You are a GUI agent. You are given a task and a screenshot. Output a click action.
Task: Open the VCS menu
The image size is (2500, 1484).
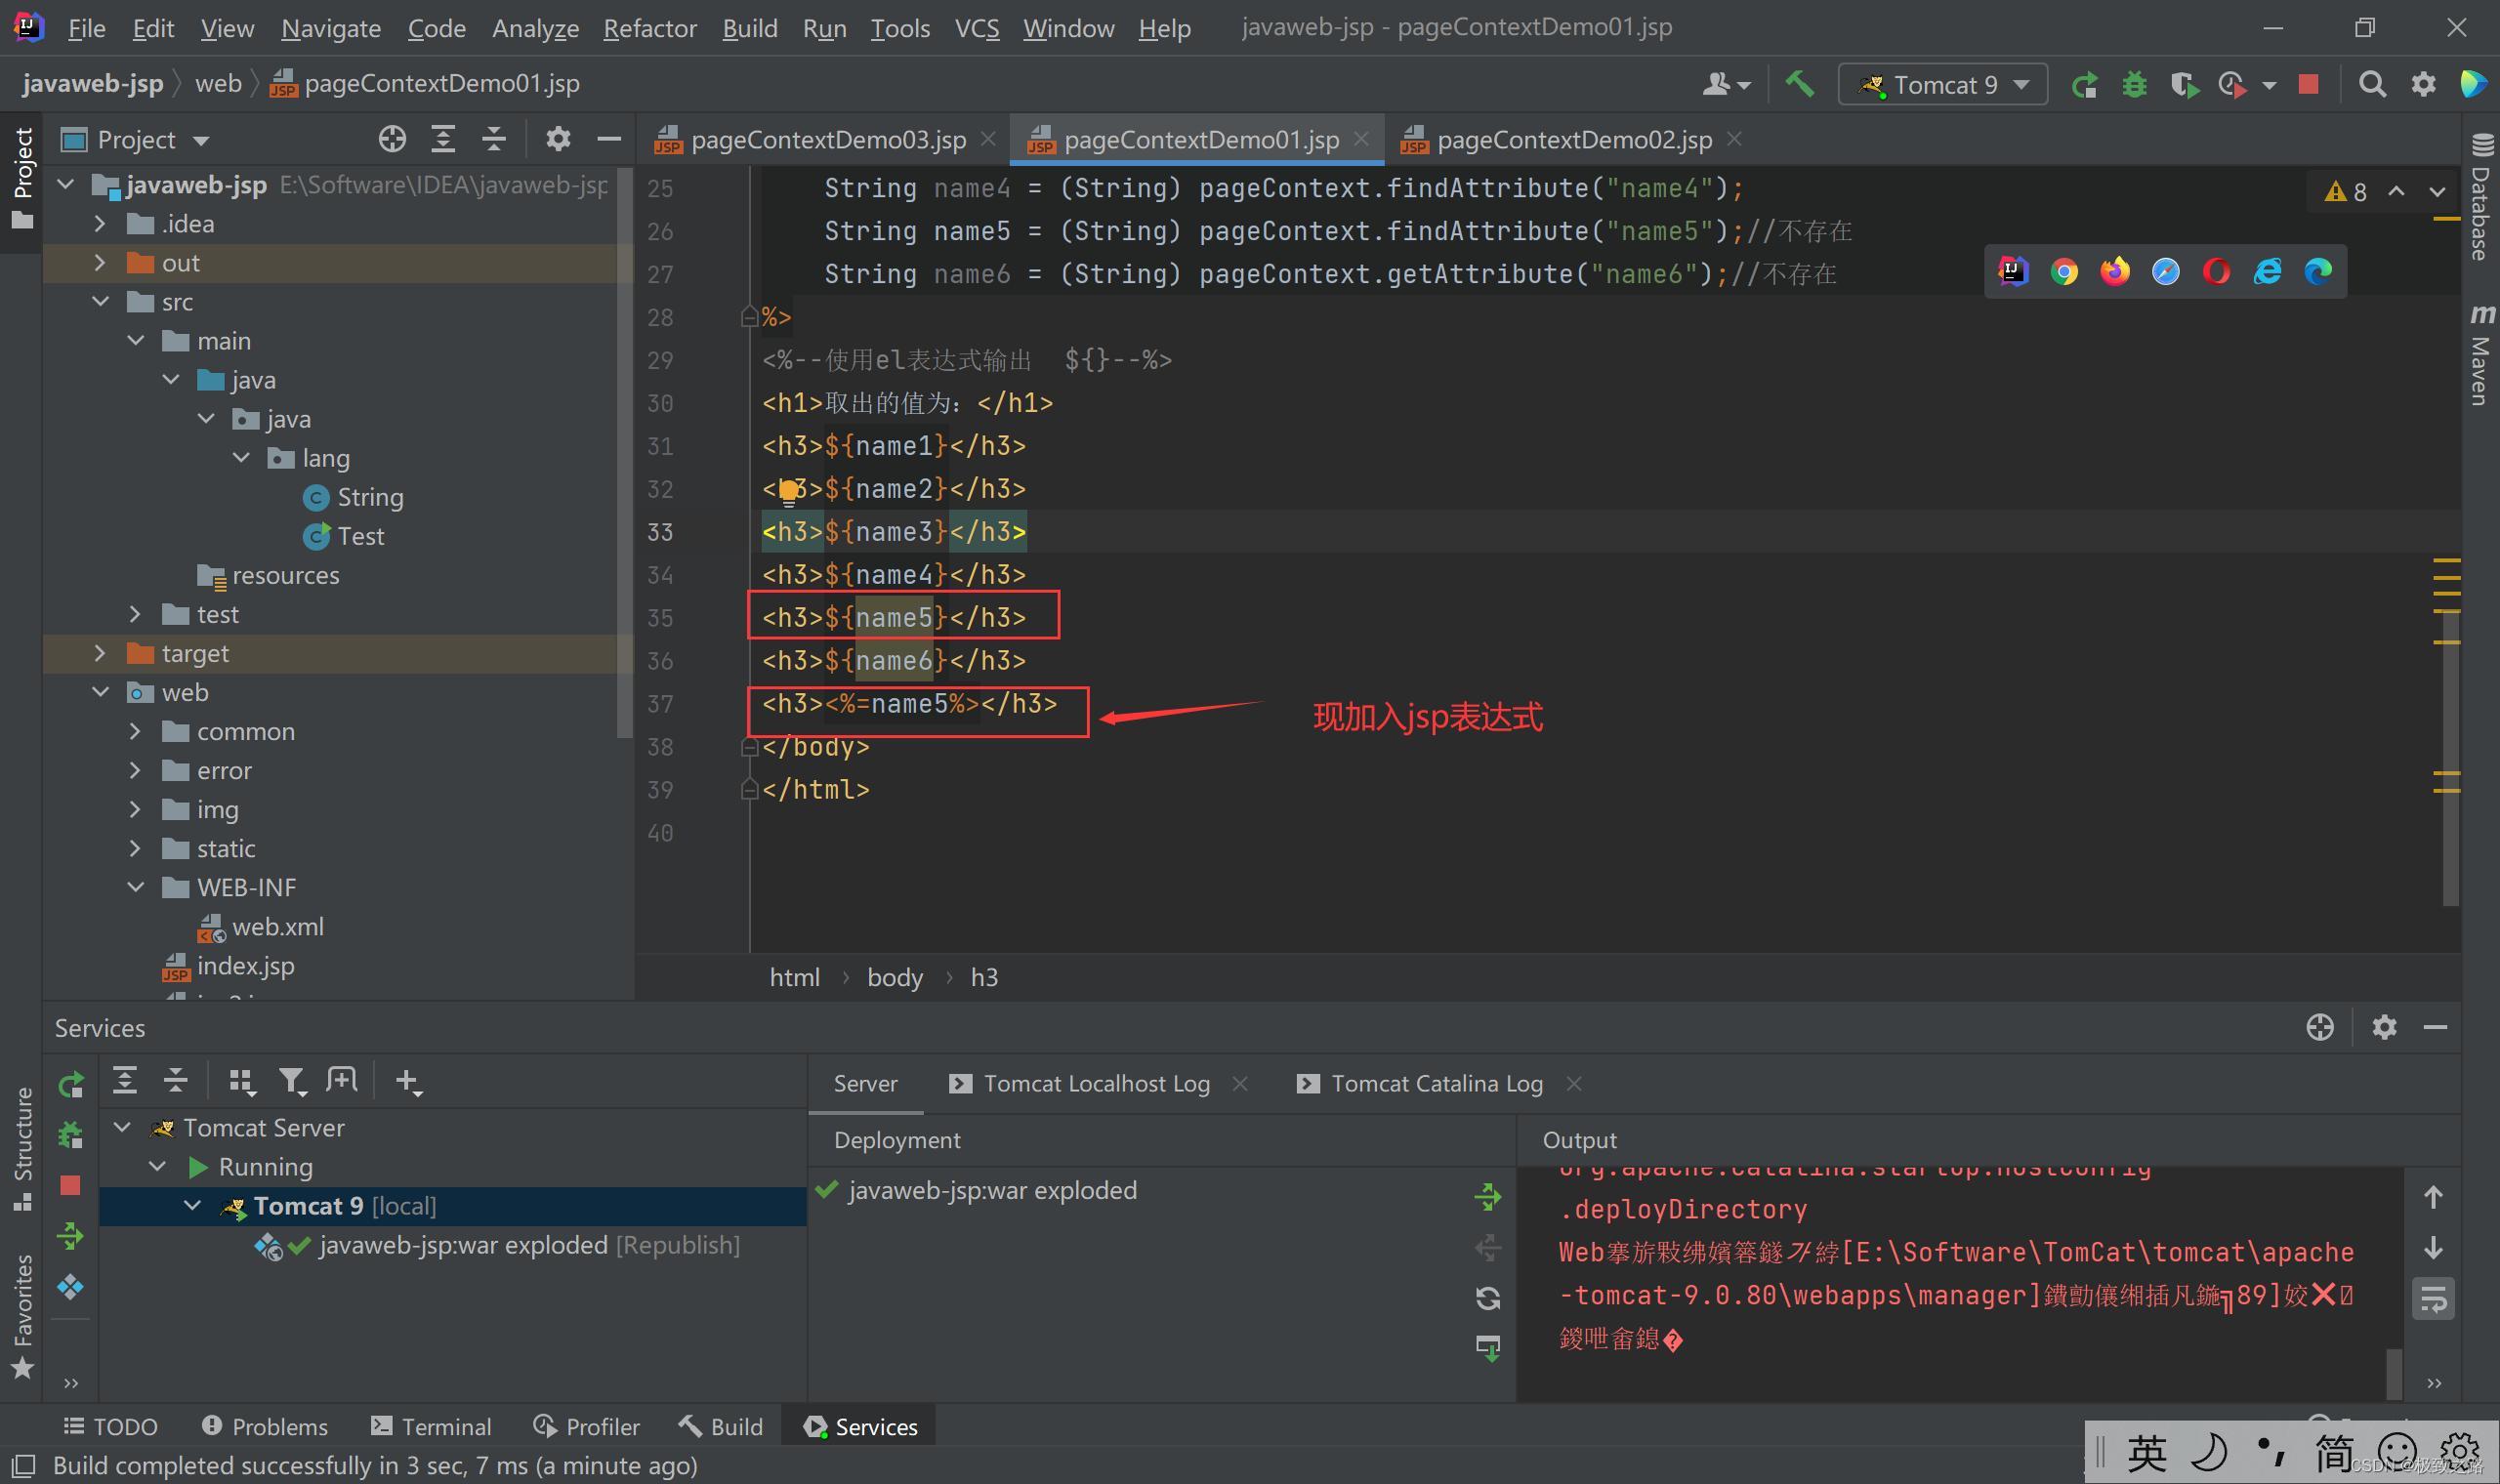(x=977, y=28)
